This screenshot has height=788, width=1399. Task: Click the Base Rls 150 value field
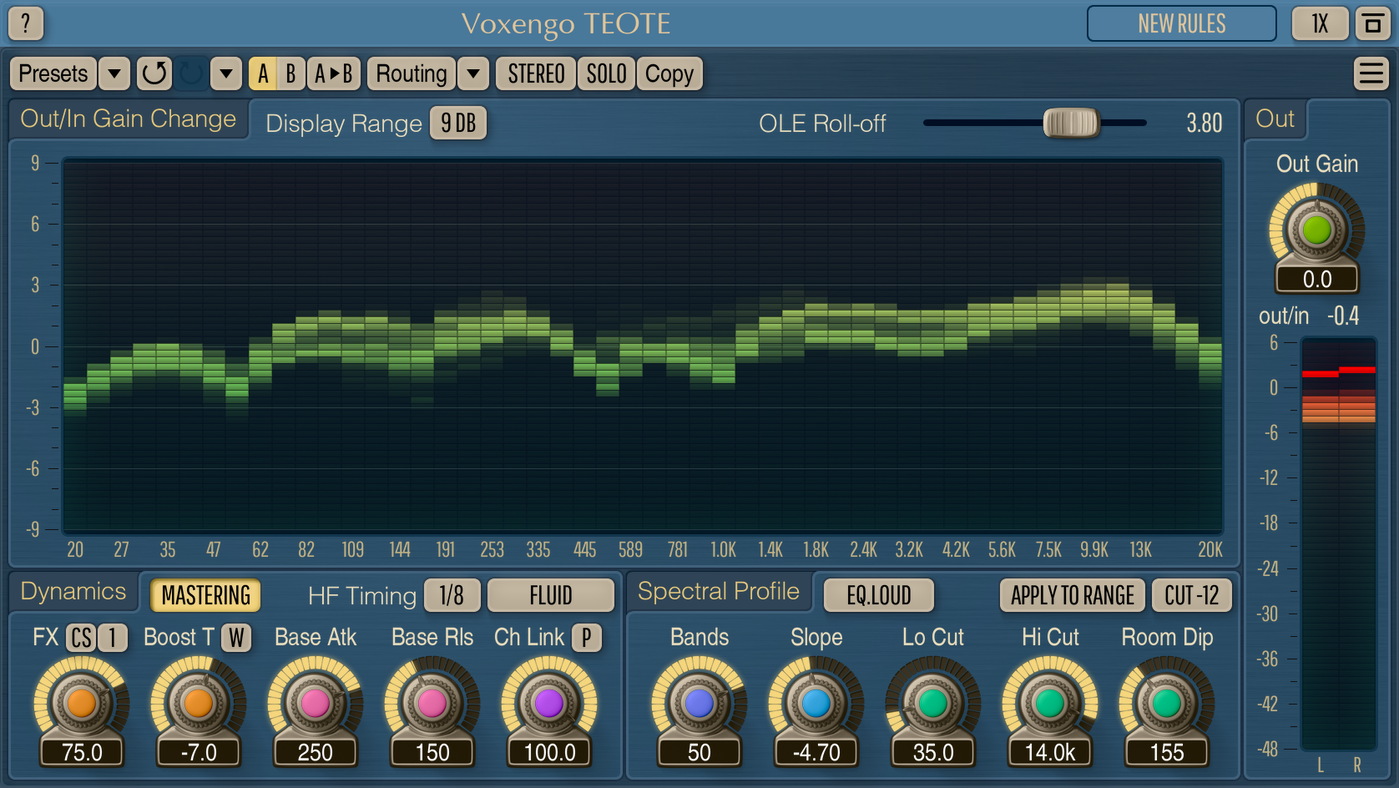pyautogui.click(x=432, y=752)
